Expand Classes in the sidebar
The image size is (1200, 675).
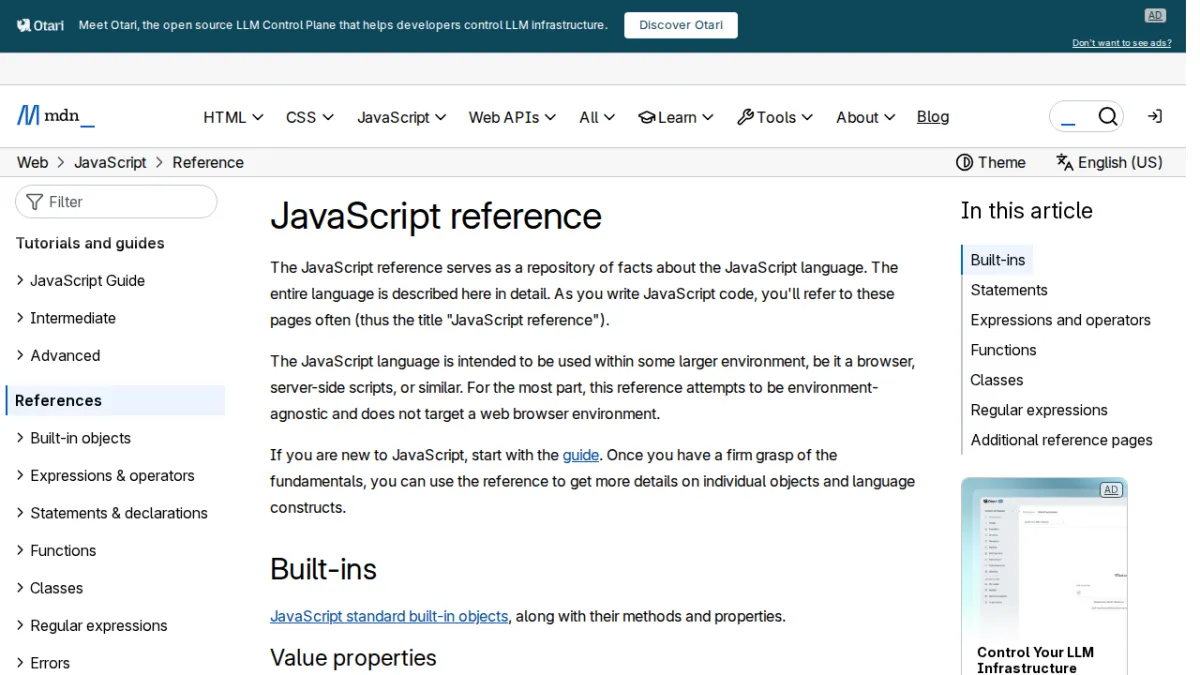[49, 588]
